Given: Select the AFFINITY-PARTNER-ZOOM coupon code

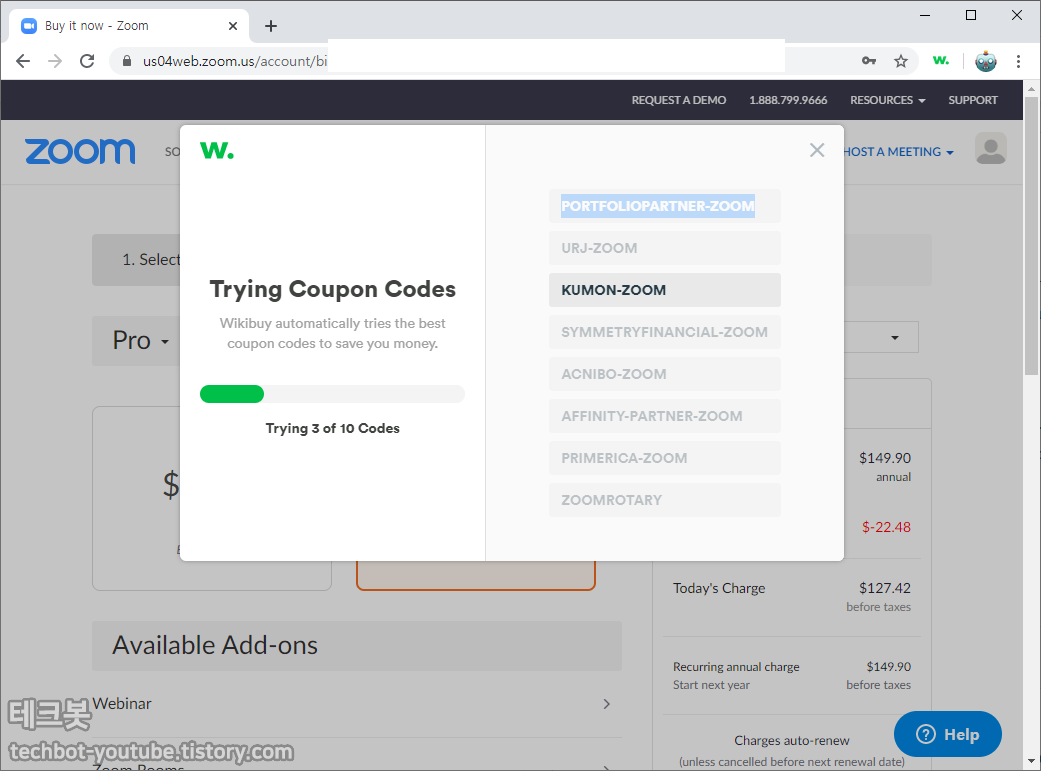Looking at the screenshot, I should coord(665,416).
